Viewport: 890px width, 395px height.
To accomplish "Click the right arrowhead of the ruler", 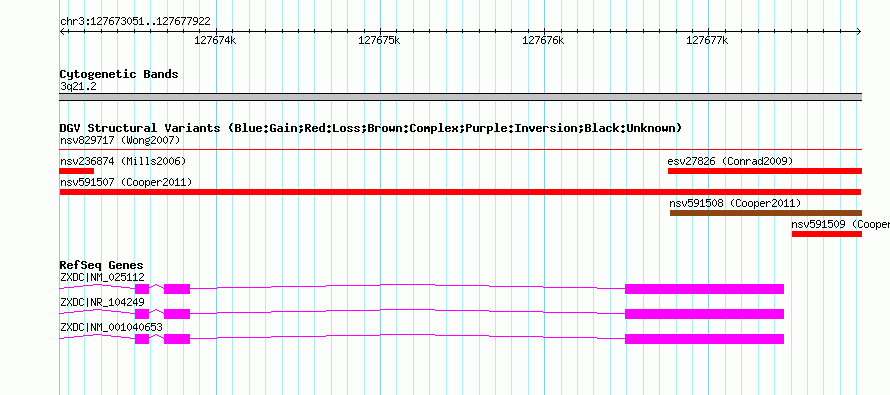I will [x=859, y=31].
